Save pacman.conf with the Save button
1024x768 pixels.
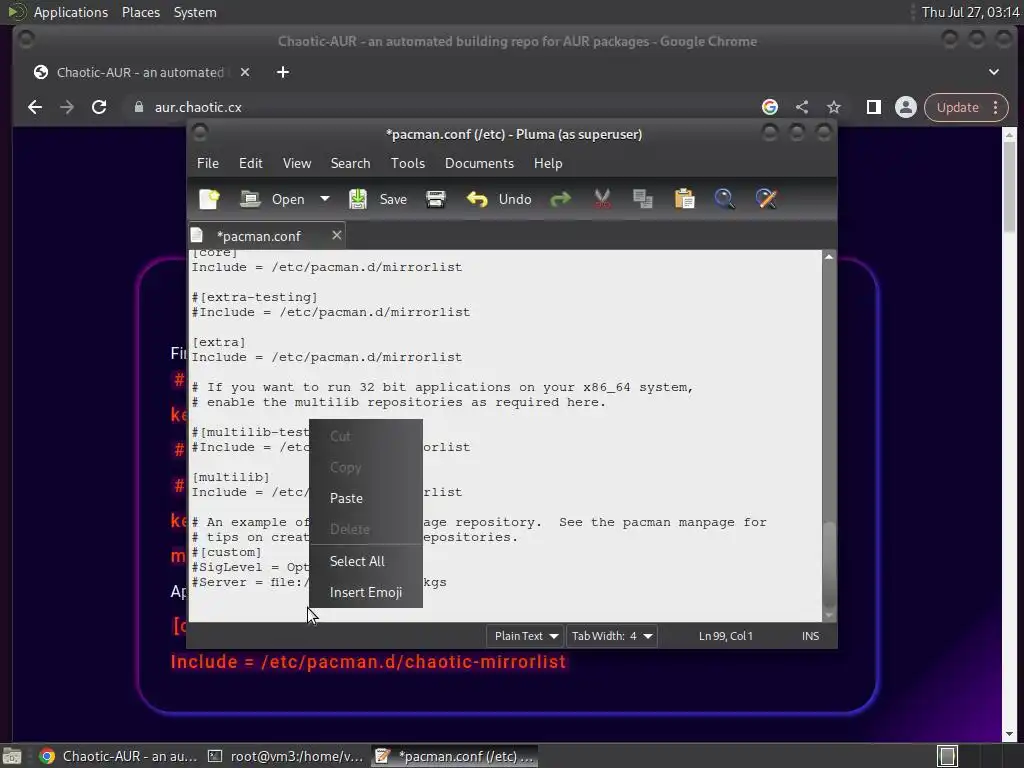(377, 199)
